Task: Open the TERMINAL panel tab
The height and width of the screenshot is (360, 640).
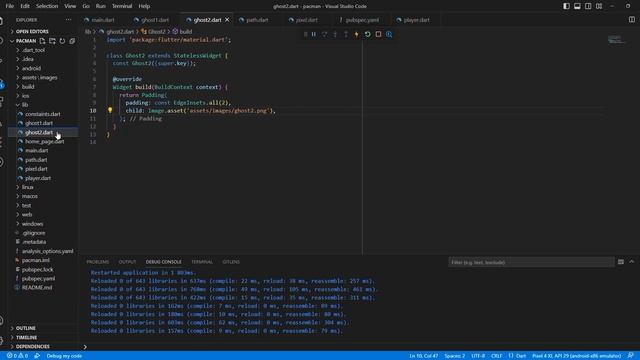Action: pyautogui.click(x=202, y=262)
